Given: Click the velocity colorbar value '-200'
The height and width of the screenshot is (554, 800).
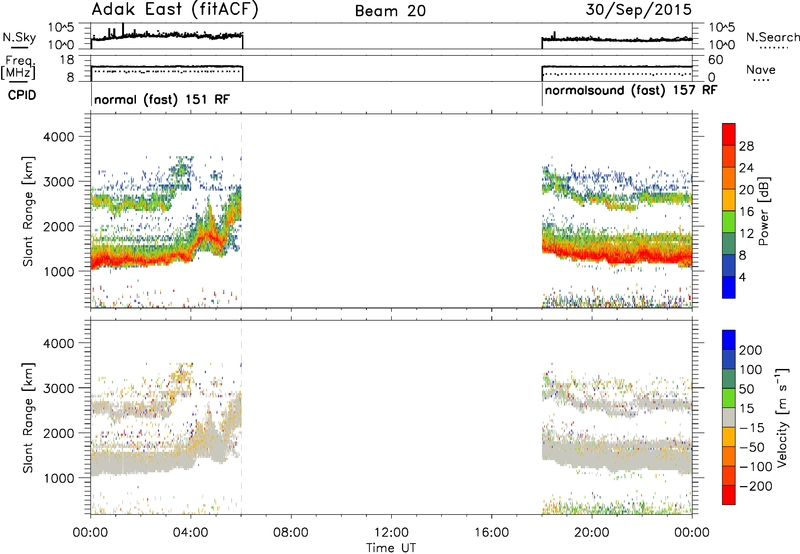Looking at the screenshot, I should (x=756, y=486).
